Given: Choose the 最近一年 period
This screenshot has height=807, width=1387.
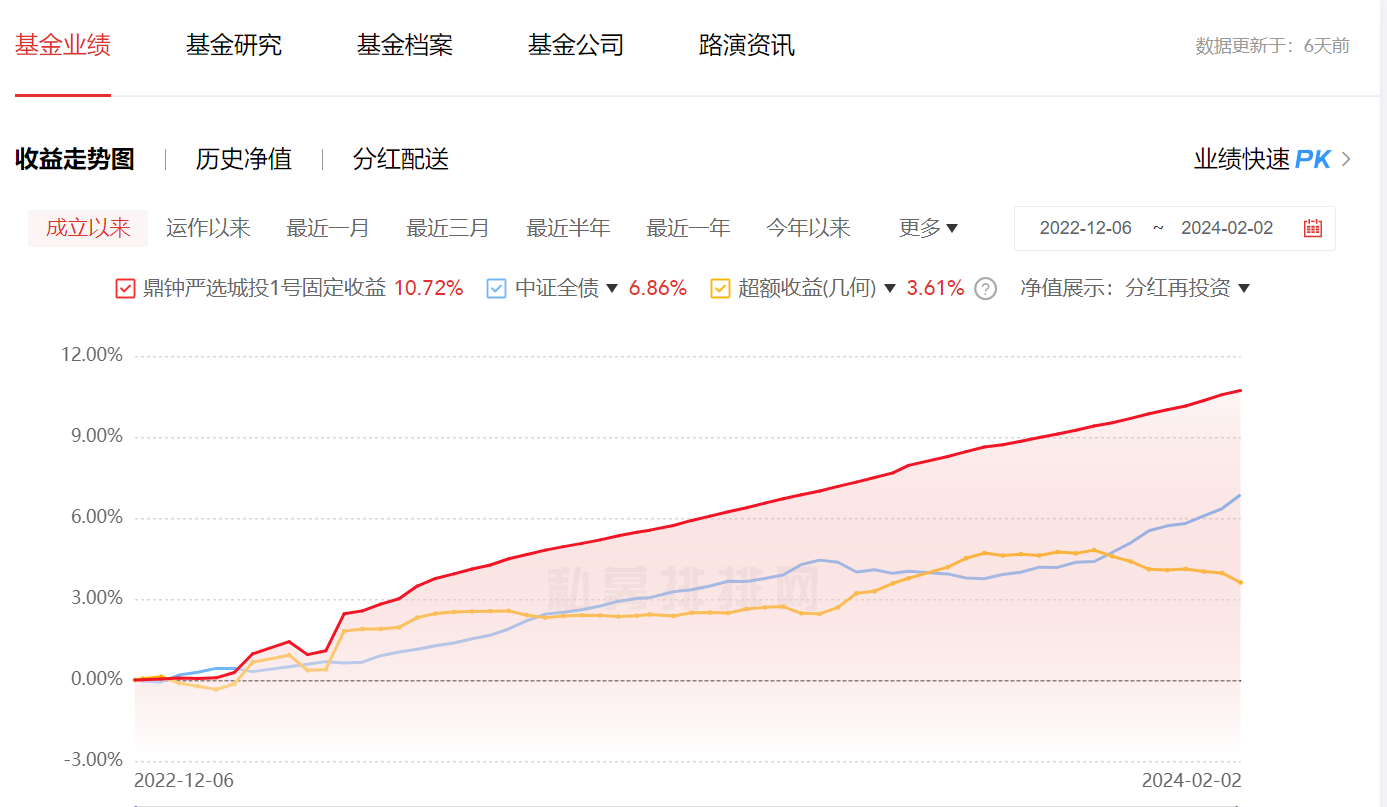Looking at the screenshot, I should point(688,228).
